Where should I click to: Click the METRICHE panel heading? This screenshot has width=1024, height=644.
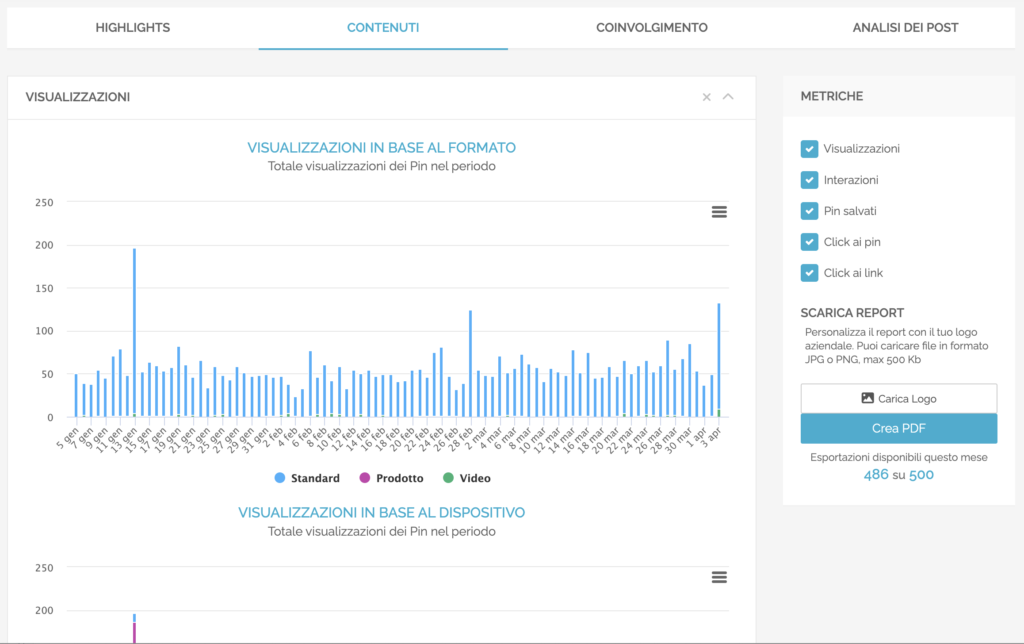(832, 96)
